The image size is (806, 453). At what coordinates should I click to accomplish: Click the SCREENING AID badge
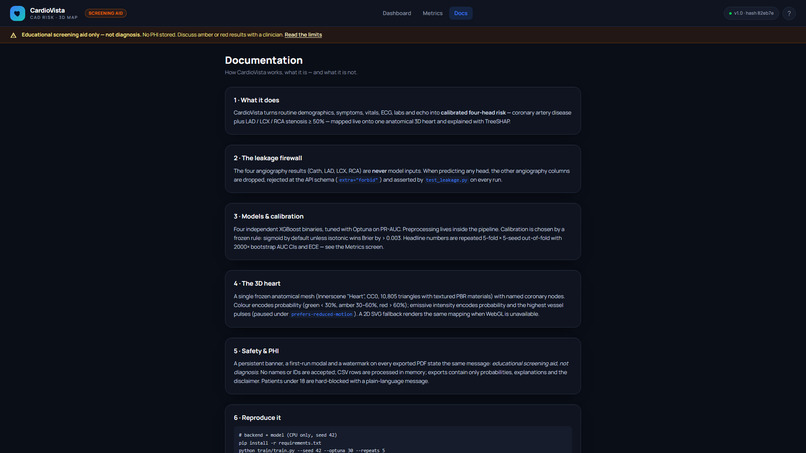[106, 13]
